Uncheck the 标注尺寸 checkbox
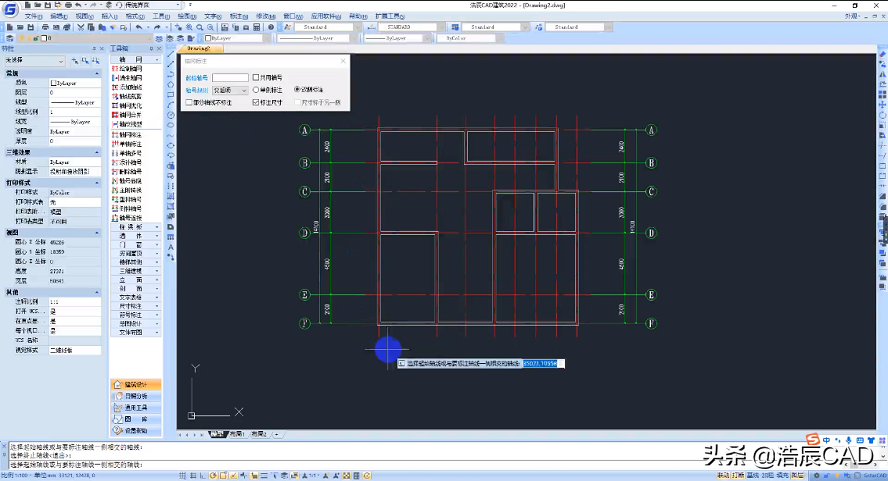 [x=256, y=102]
